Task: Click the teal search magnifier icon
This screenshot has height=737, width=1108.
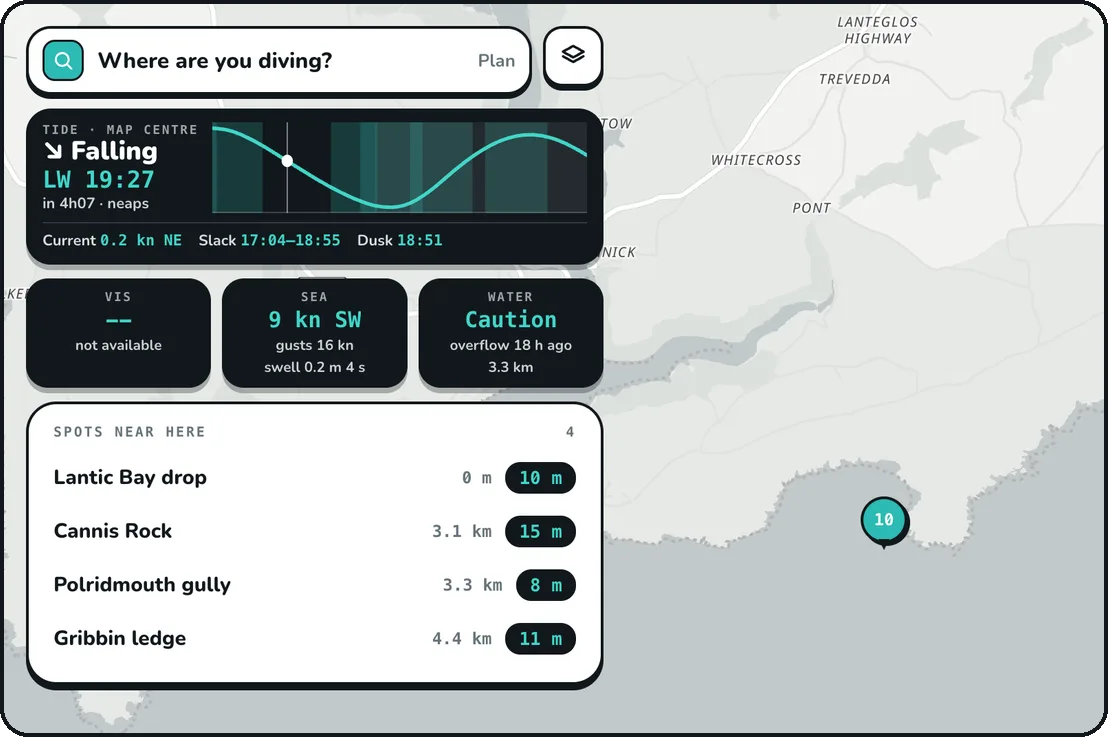Action: pyautogui.click(x=63, y=60)
